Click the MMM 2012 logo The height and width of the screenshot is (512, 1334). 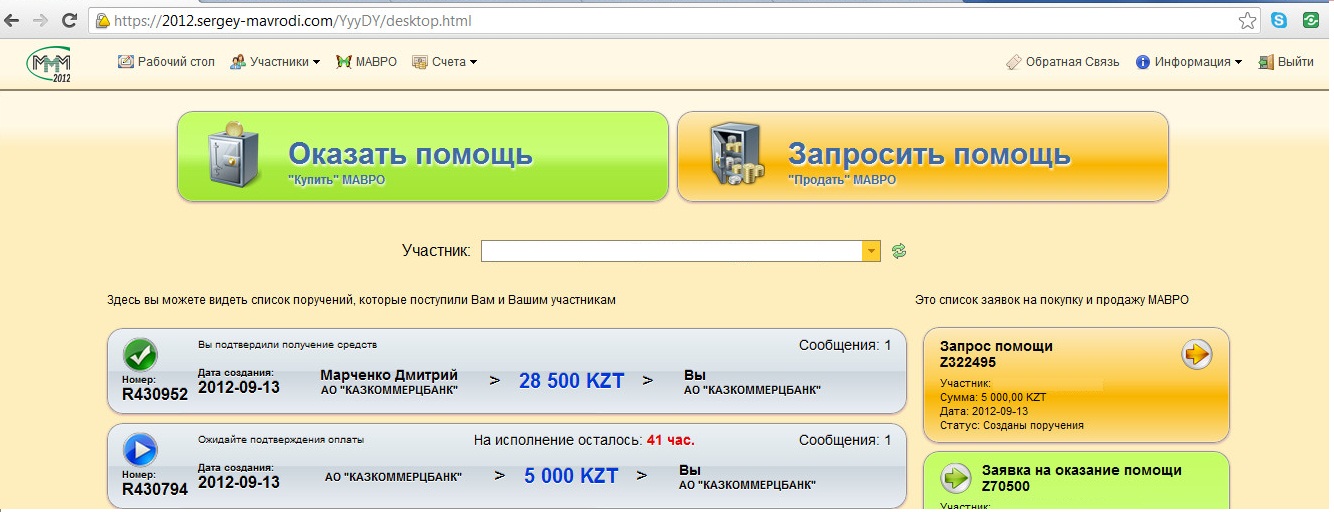point(49,64)
